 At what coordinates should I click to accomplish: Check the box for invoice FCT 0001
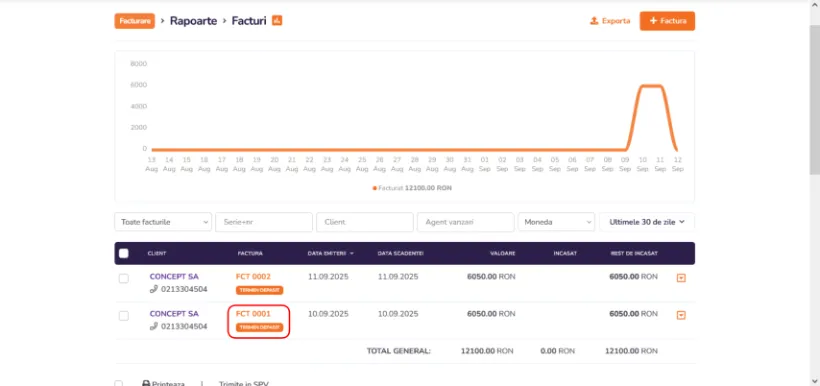click(123, 315)
